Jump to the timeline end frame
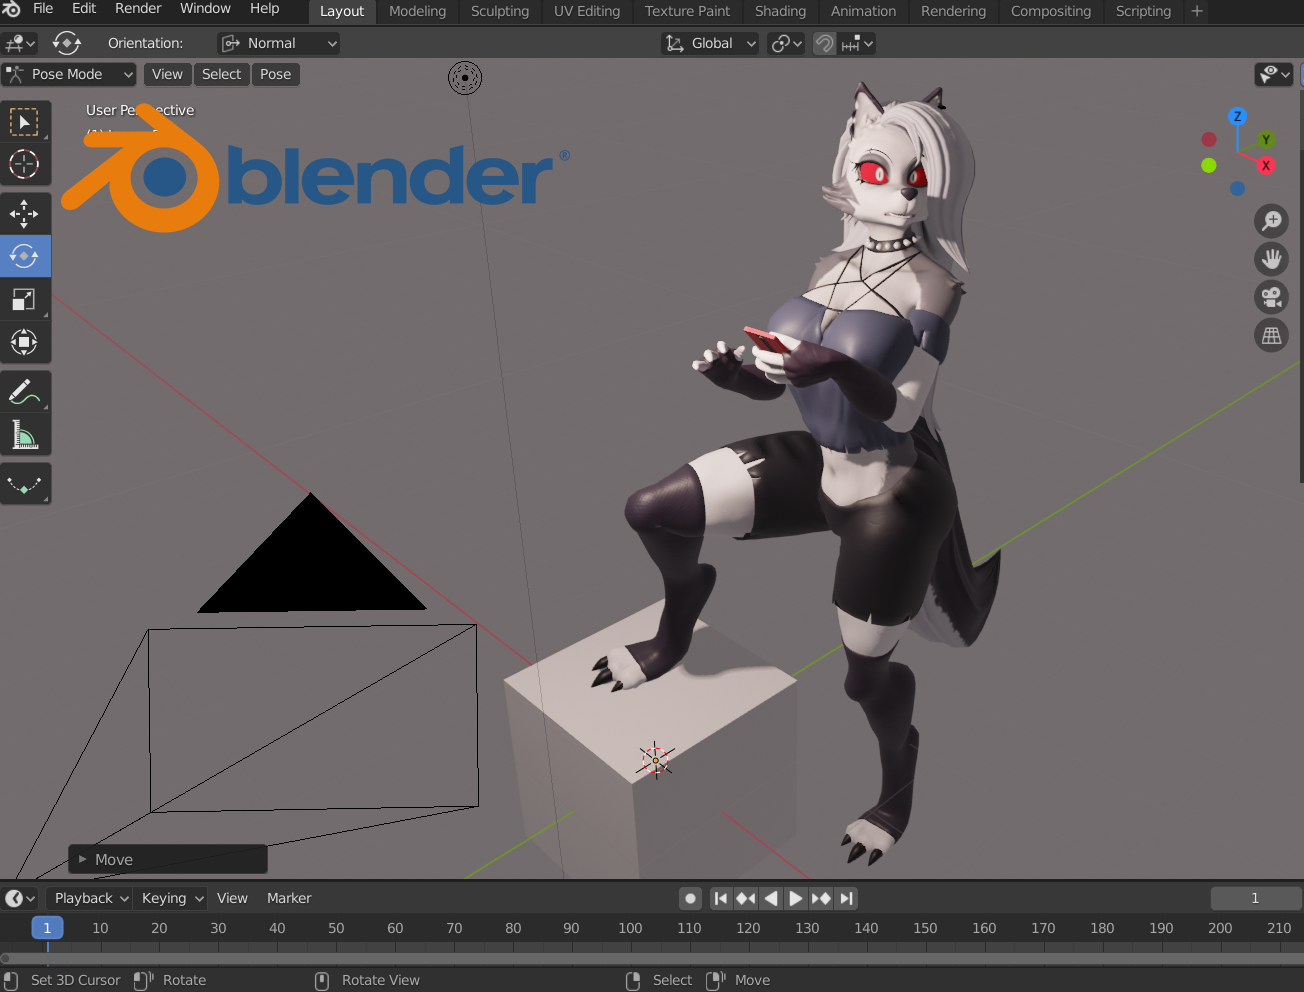This screenshot has height=992, width=1304. pyautogui.click(x=846, y=898)
